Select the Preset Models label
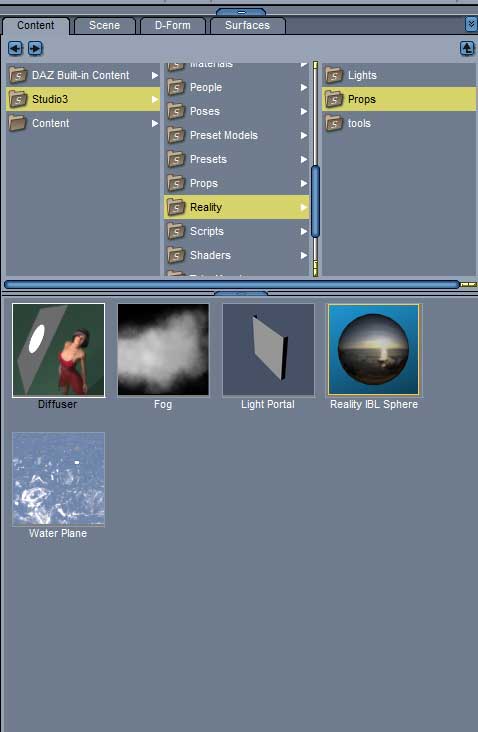The height and width of the screenshot is (732, 478). [x=224, y=135]
